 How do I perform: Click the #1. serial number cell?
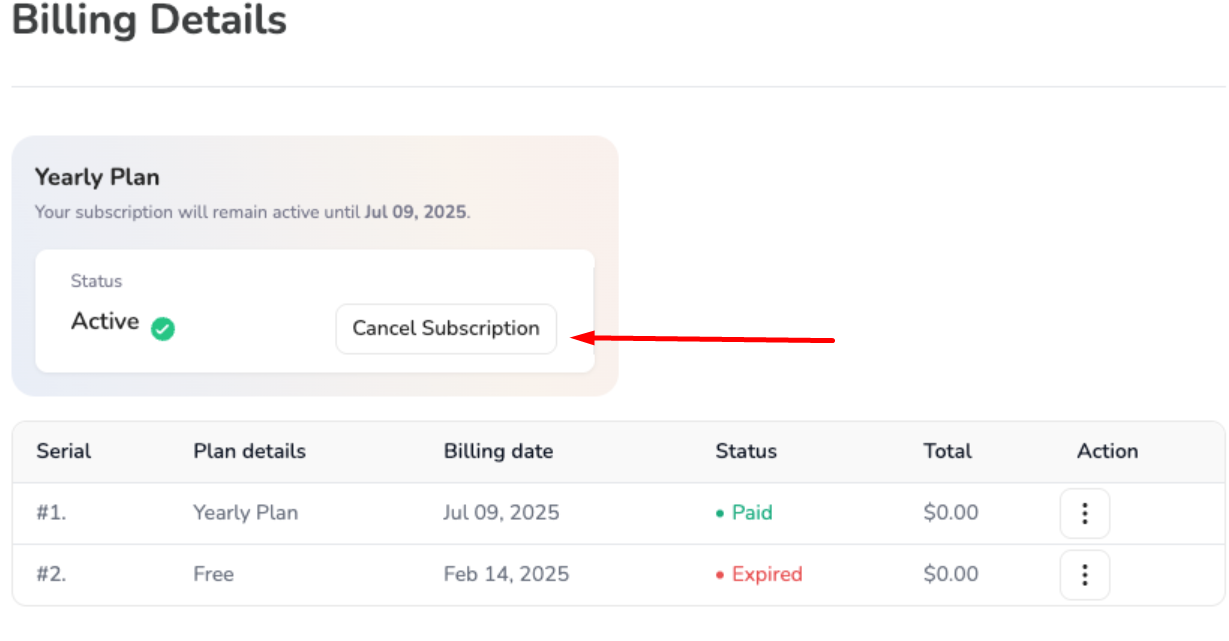[51, 513]
